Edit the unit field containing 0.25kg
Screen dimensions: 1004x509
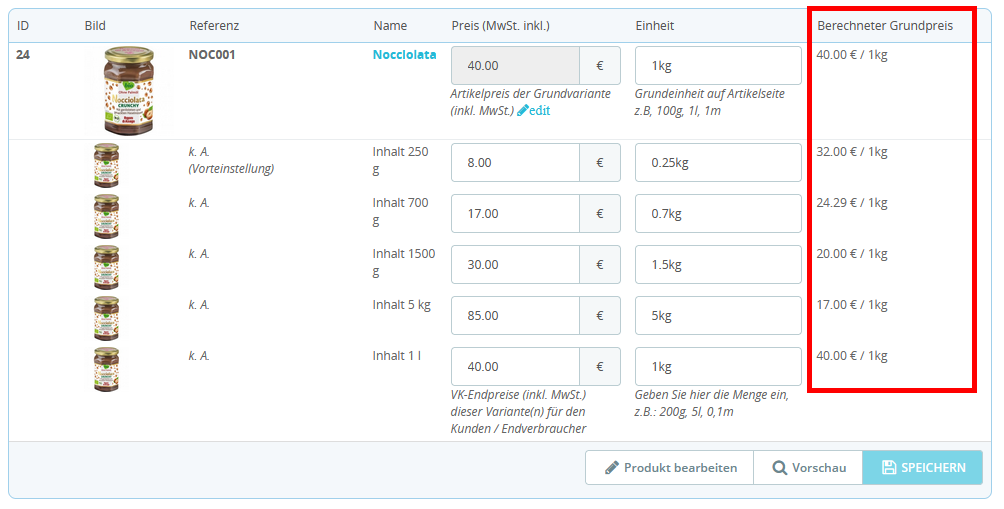click(718, 163)
